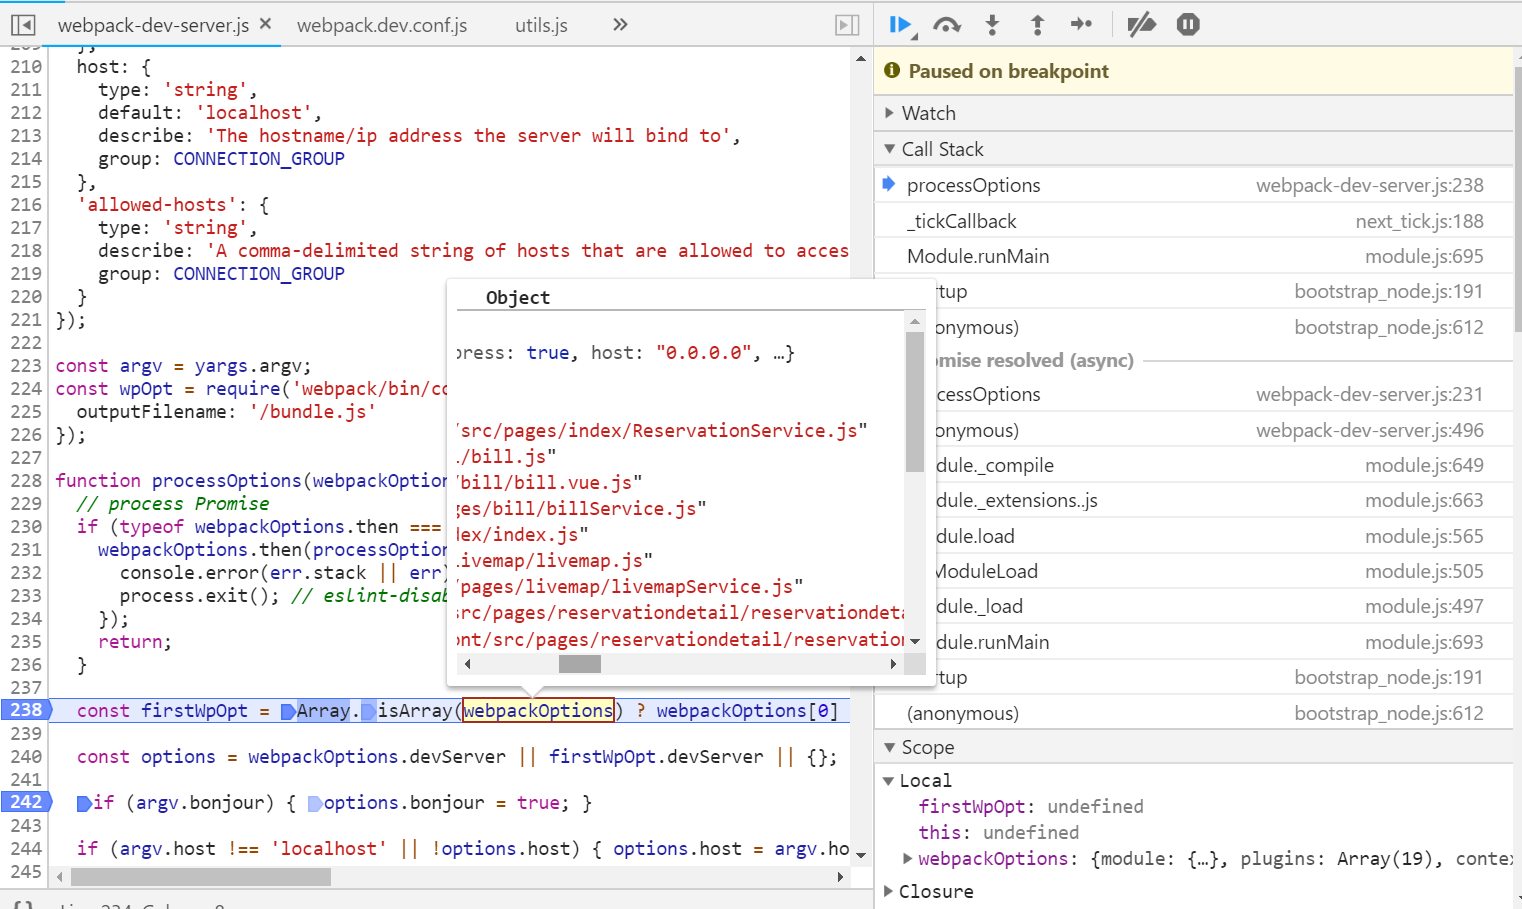Resume script execution

coord(900,25)
